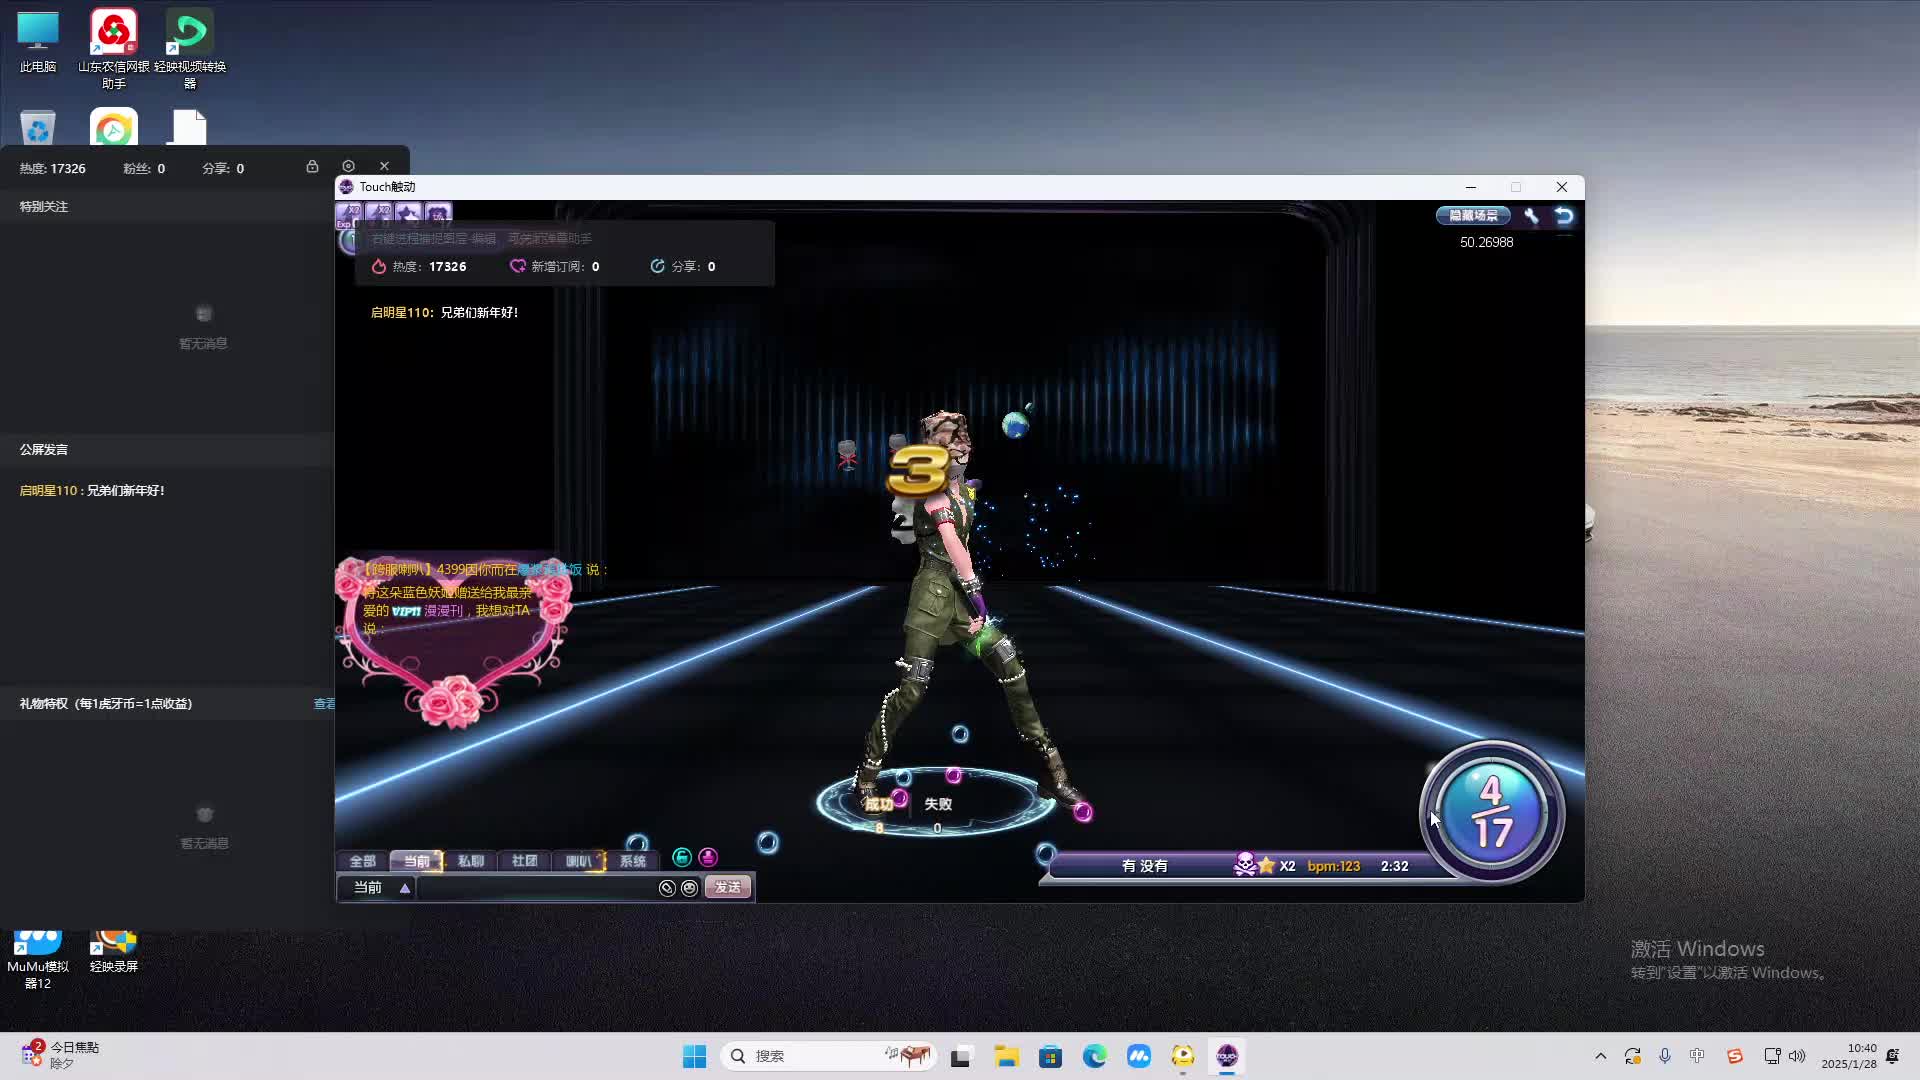Click the star buff icon in top-left
Viewport: 1920px width, 1080px height.
[x=408, y=213]
